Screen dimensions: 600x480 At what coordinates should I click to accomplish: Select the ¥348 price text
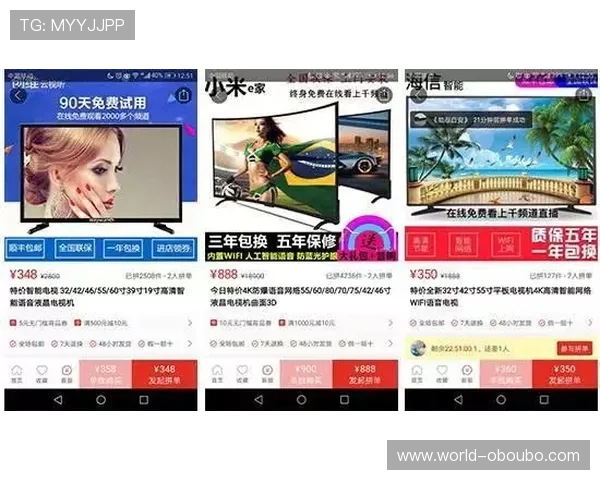pyautogui.click(x=23, y=274)
